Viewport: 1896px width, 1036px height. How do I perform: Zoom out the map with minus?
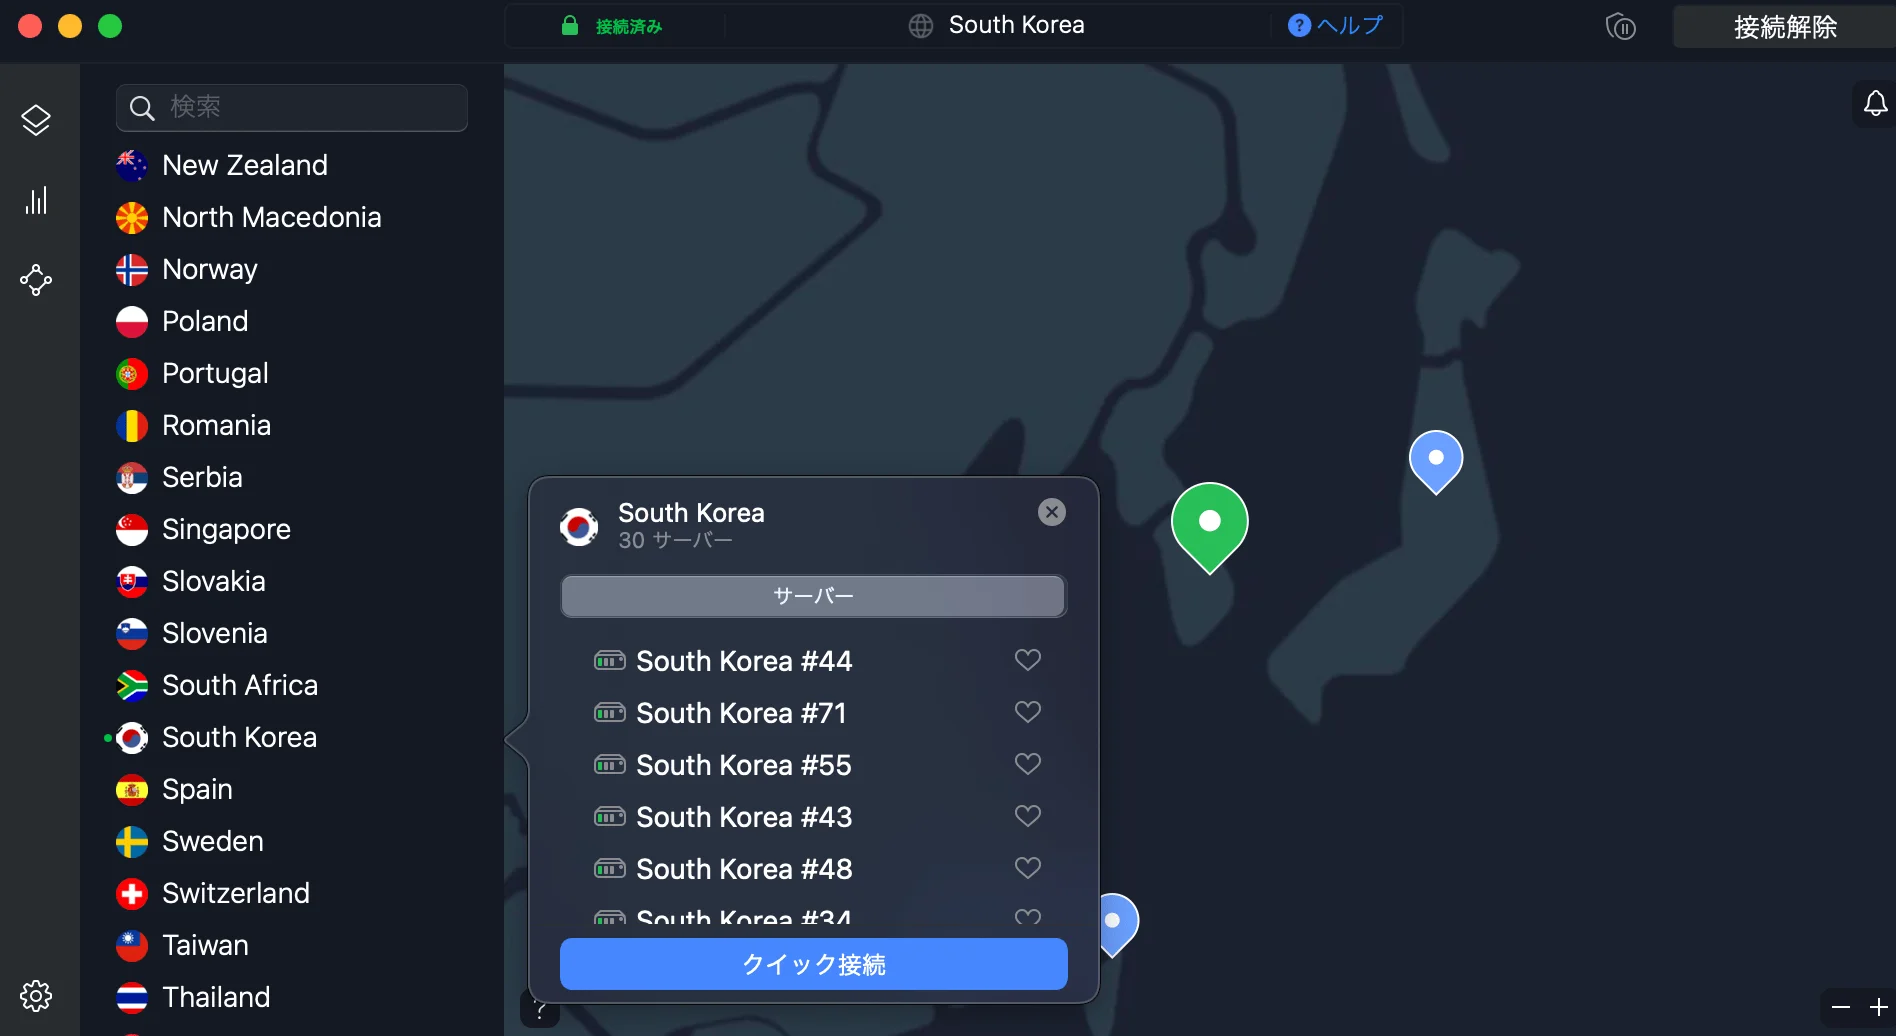point(1841,1007)
